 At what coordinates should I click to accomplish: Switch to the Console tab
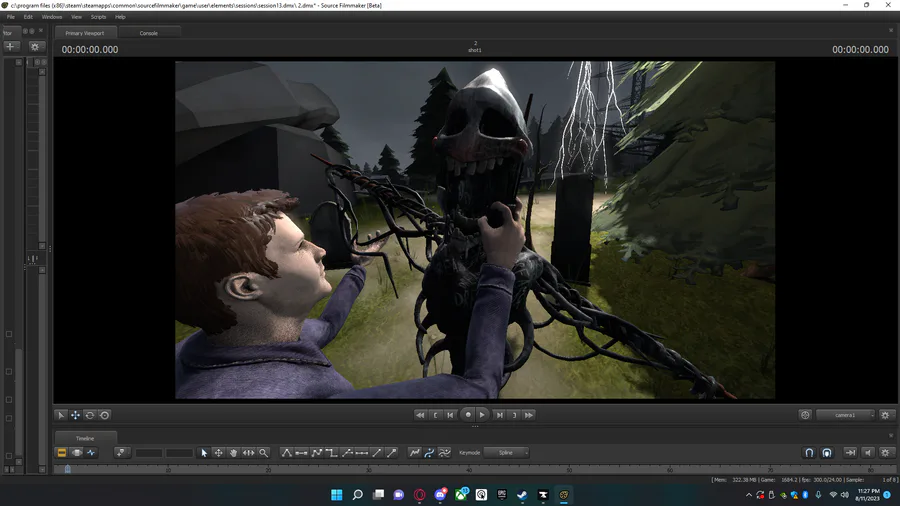[149, 33]
